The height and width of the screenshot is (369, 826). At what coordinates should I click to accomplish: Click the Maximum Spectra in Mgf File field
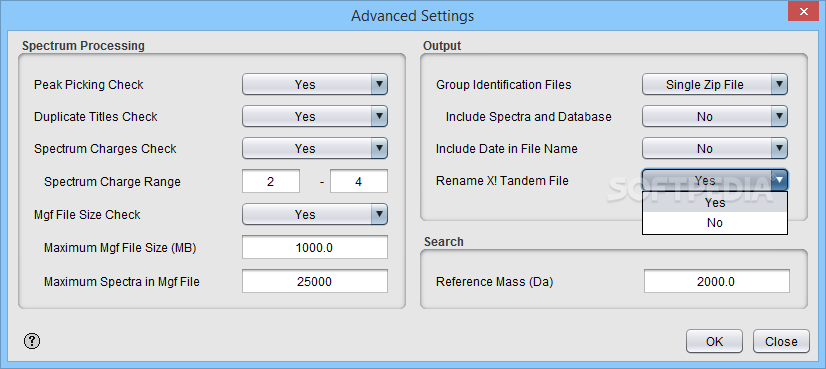coord(315,281)
